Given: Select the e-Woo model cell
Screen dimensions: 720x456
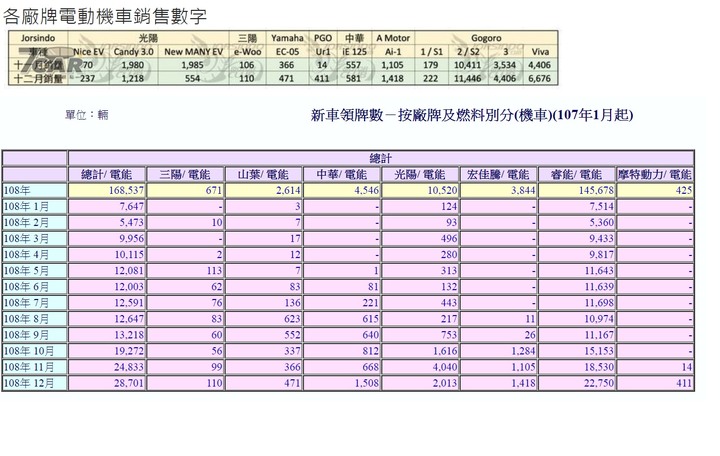Looking at the screenshot, I should pos(248,51).
